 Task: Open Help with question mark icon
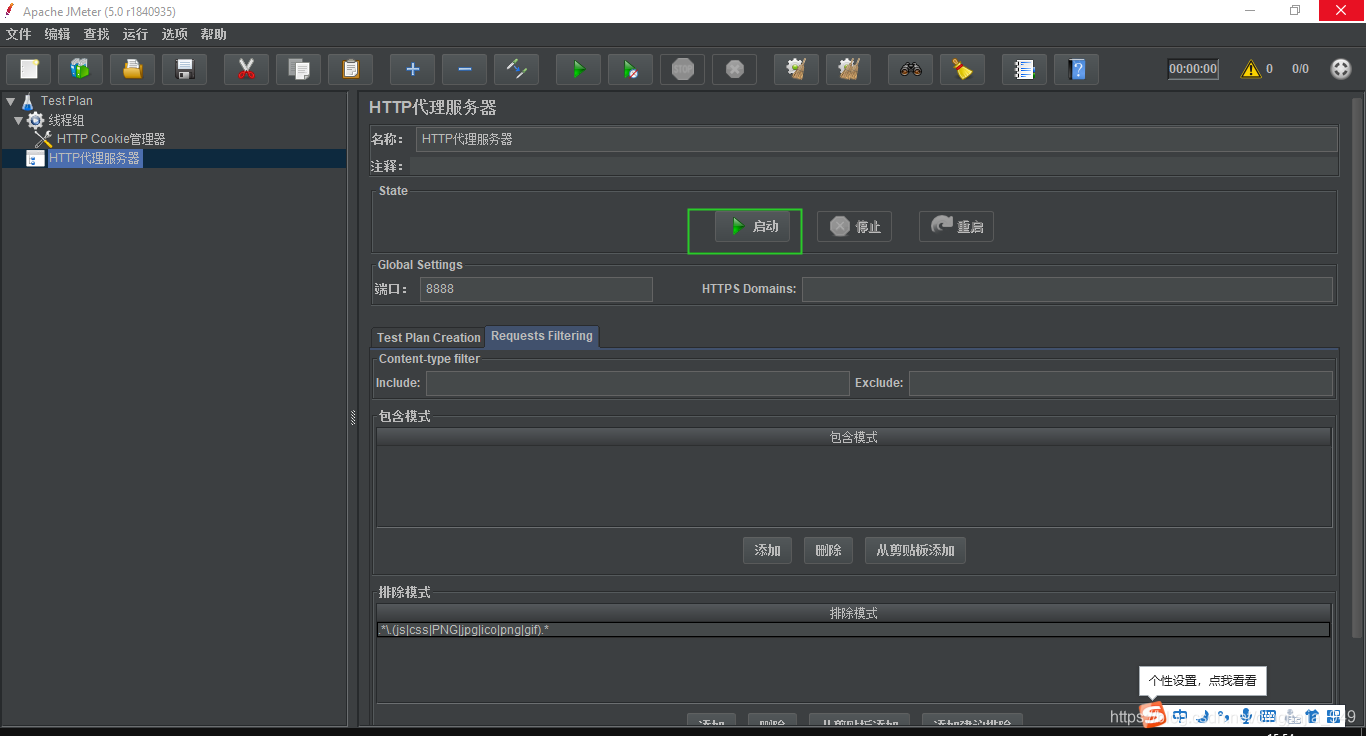(x=1077, y=69)
